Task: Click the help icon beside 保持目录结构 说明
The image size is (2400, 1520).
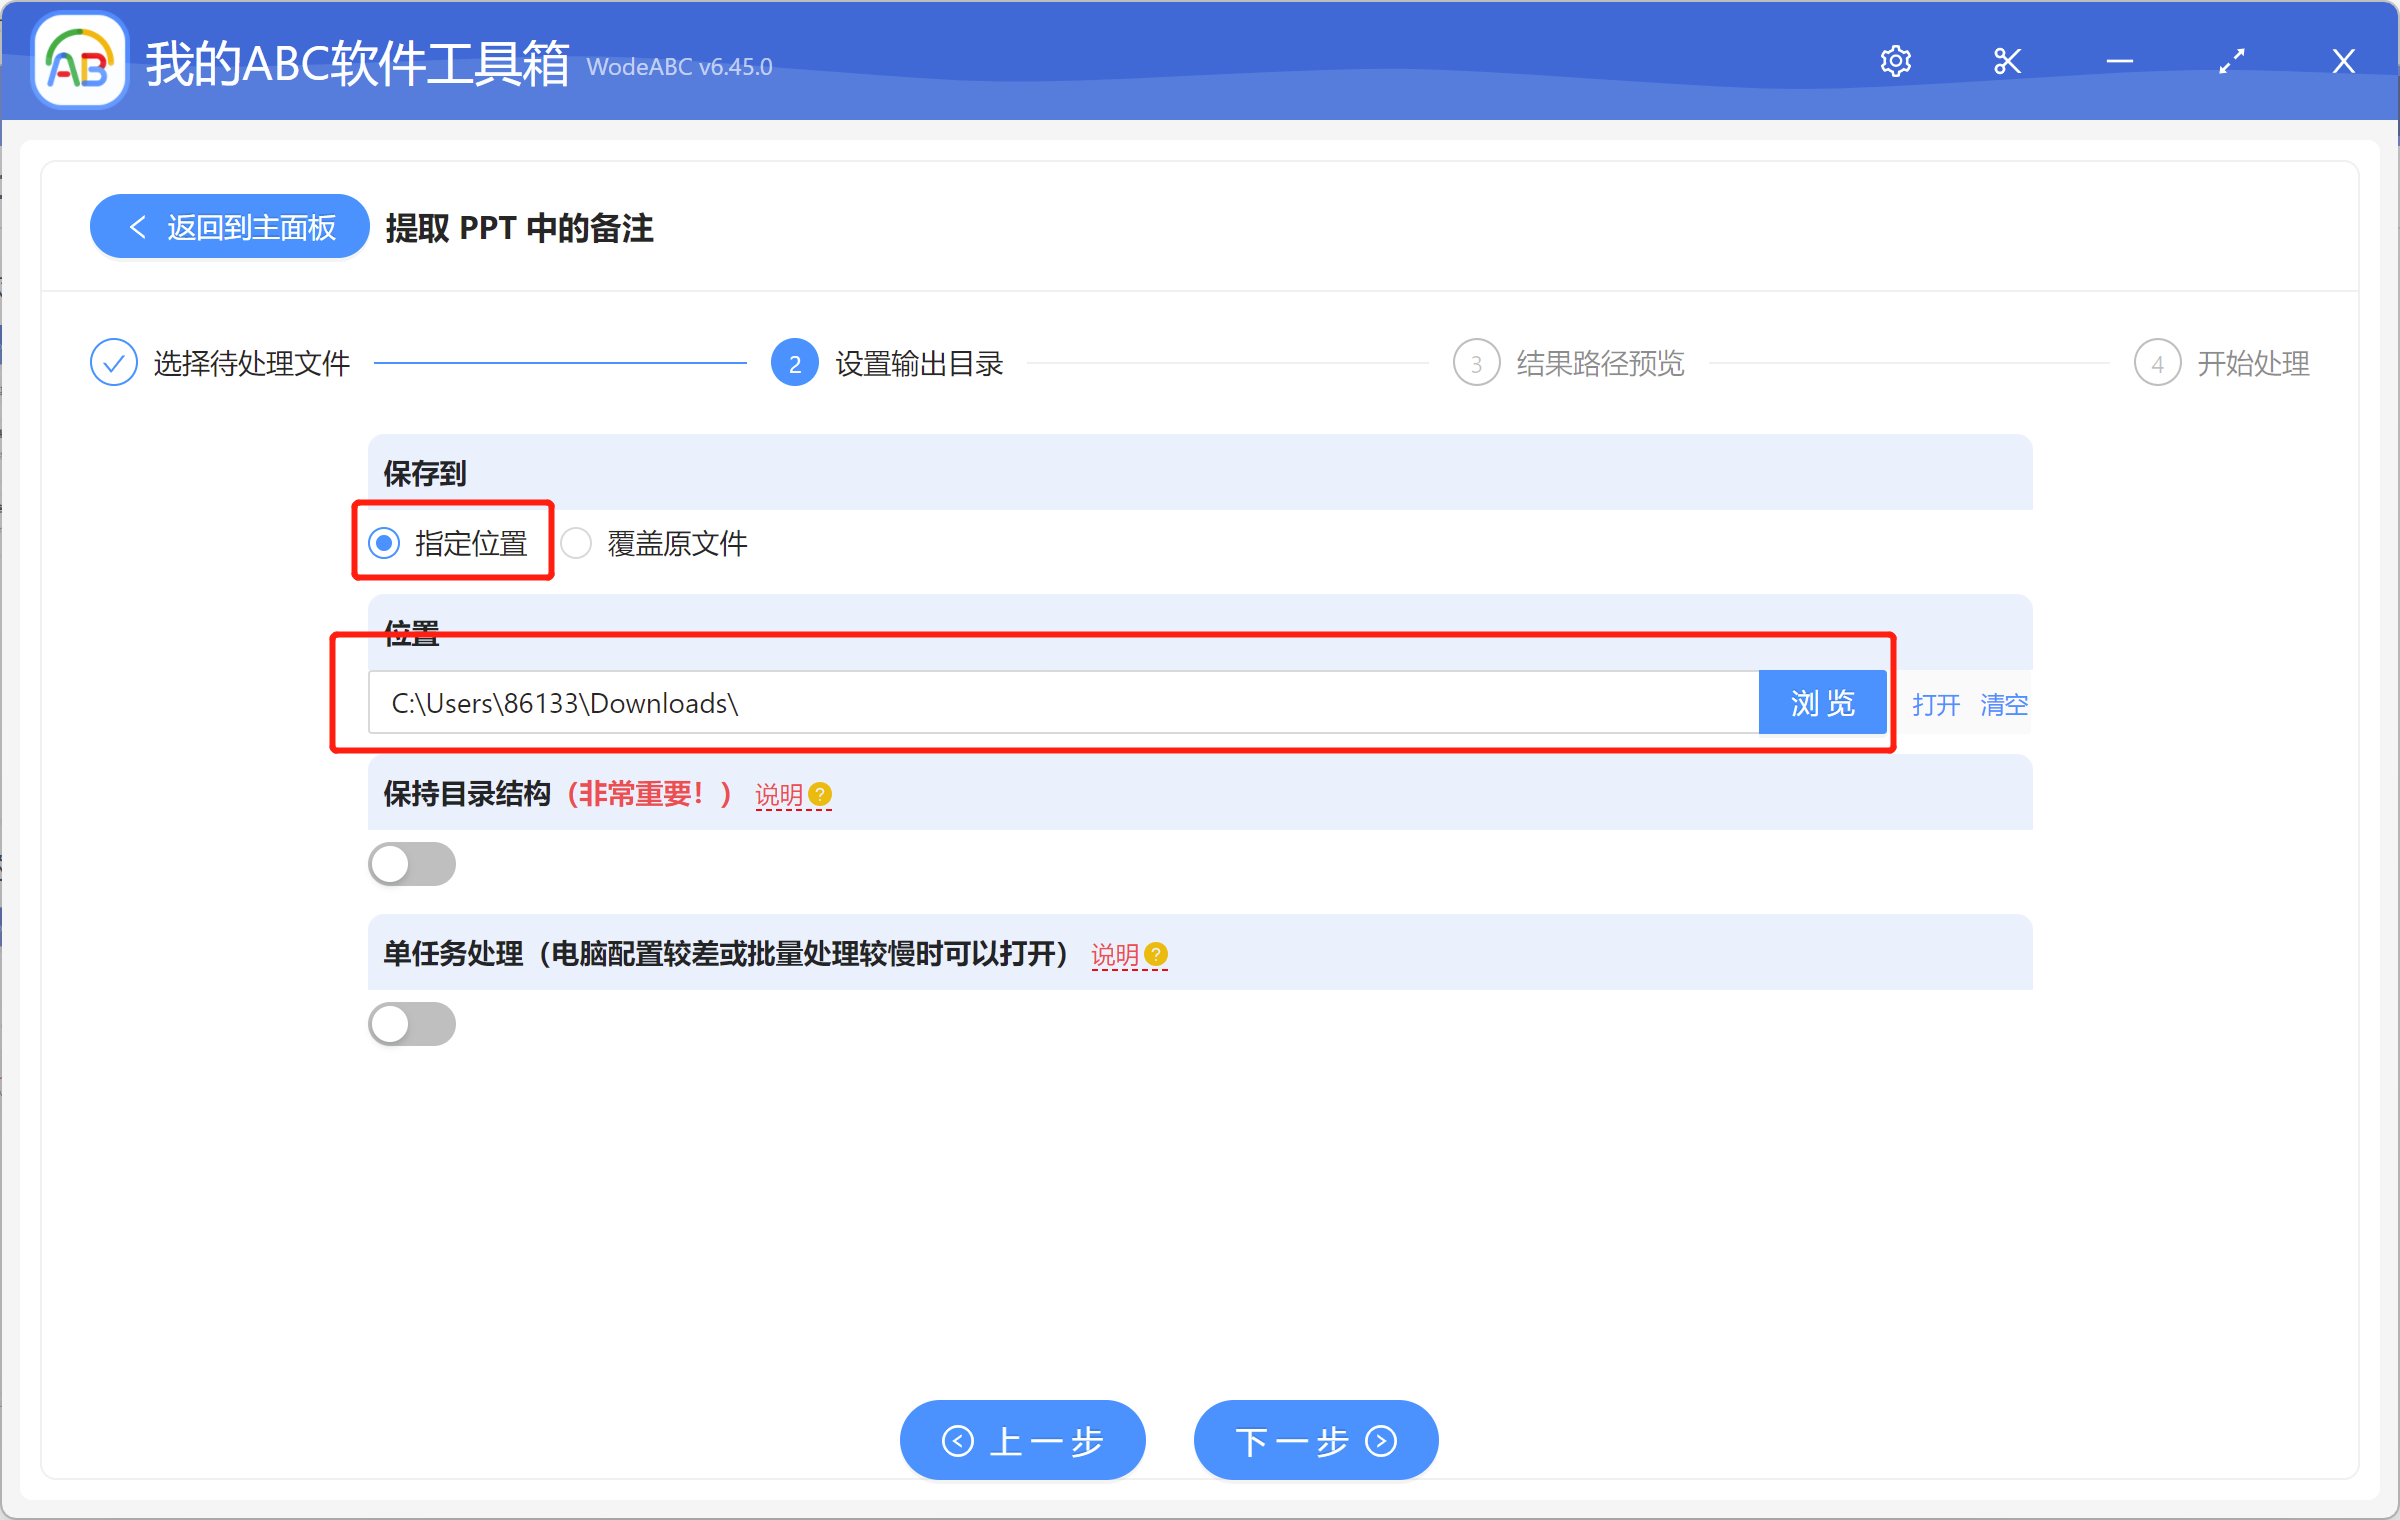Action: (x=818, y=794)
